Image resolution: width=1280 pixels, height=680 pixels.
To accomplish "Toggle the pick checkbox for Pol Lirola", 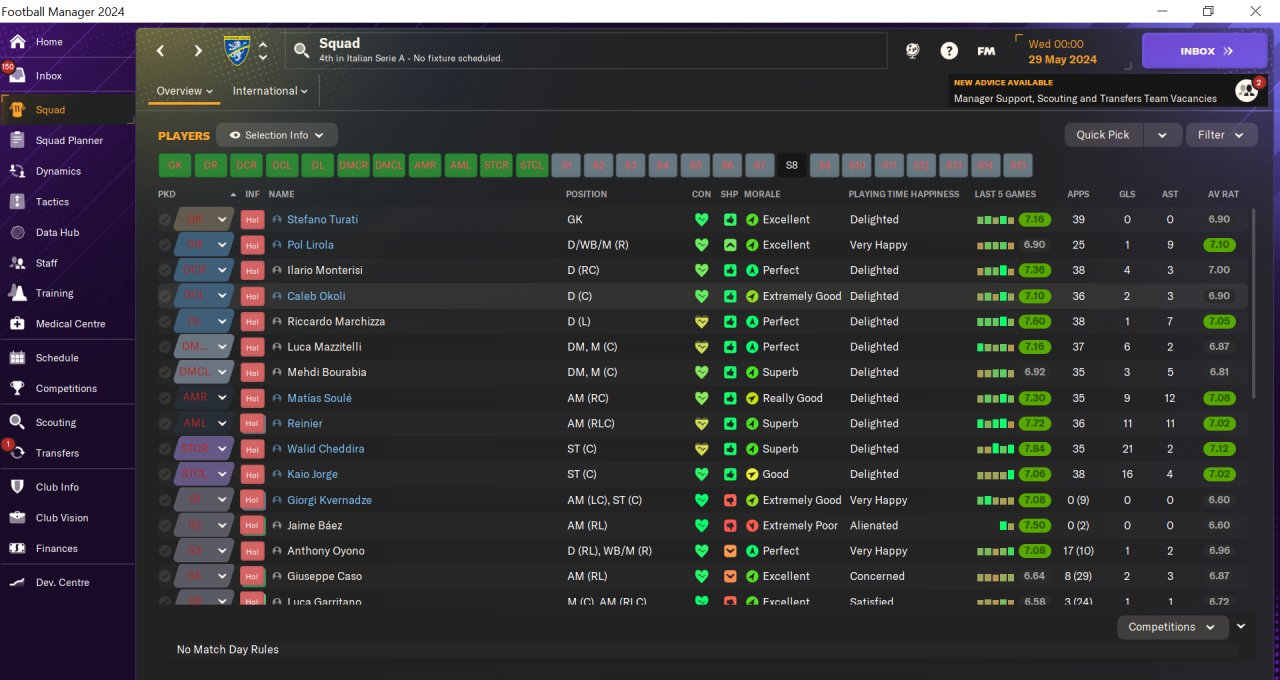I will [x=165, y=245].
